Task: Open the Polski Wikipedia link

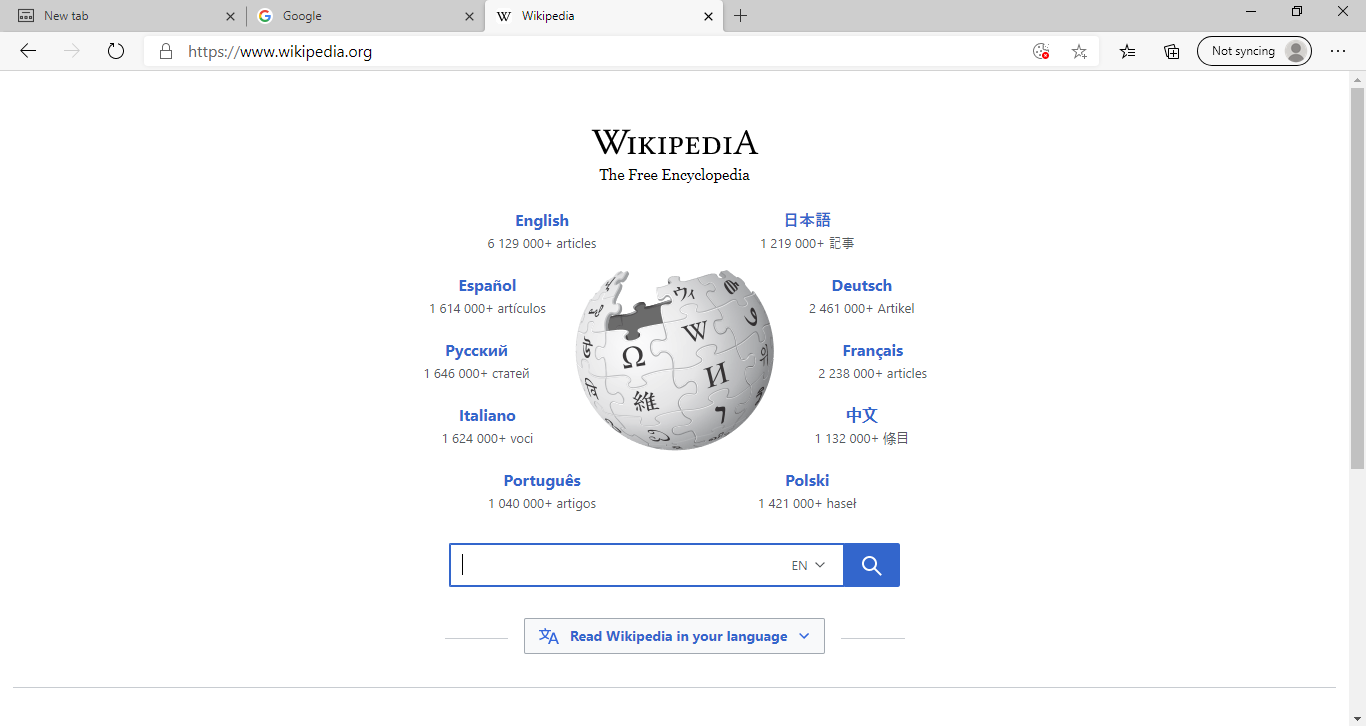Action: [x=807, y=481]
